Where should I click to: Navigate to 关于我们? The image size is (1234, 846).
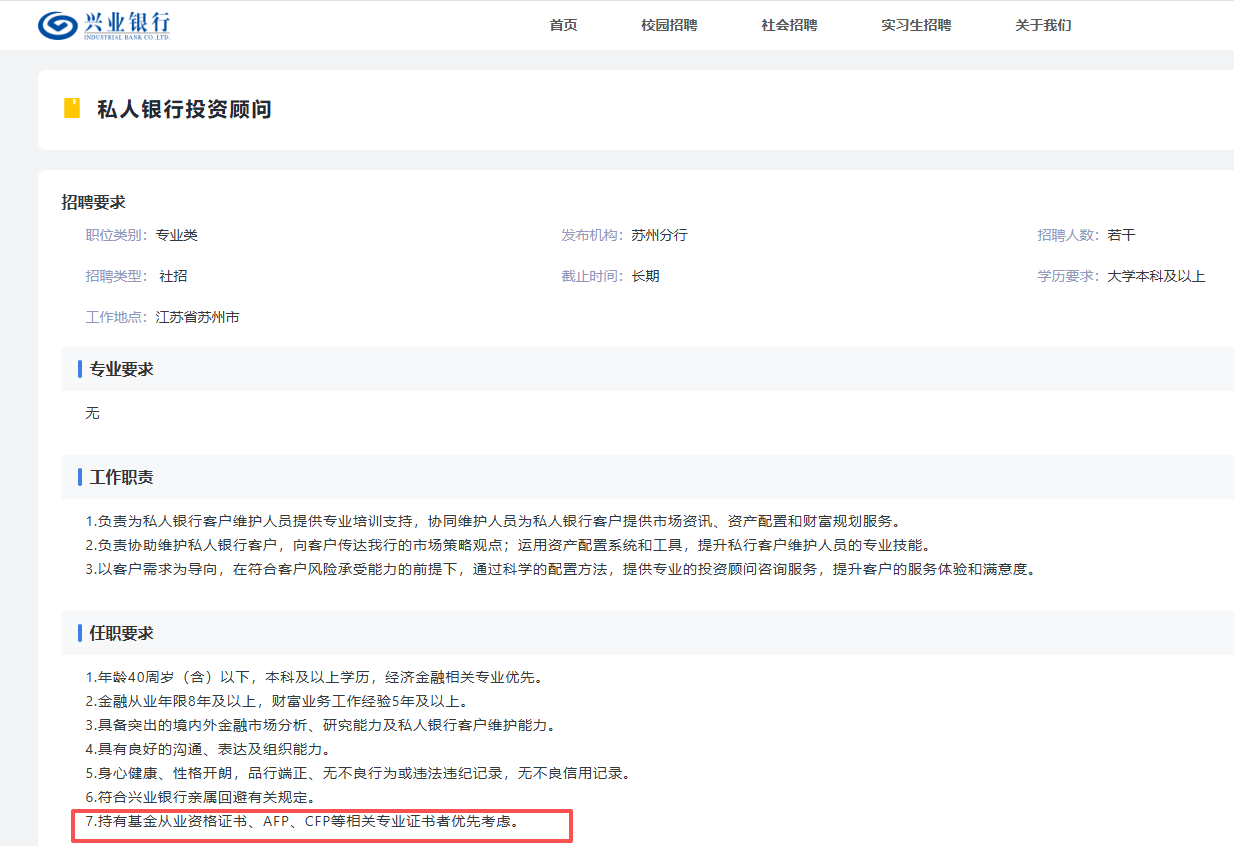(x=1043, y=25)
